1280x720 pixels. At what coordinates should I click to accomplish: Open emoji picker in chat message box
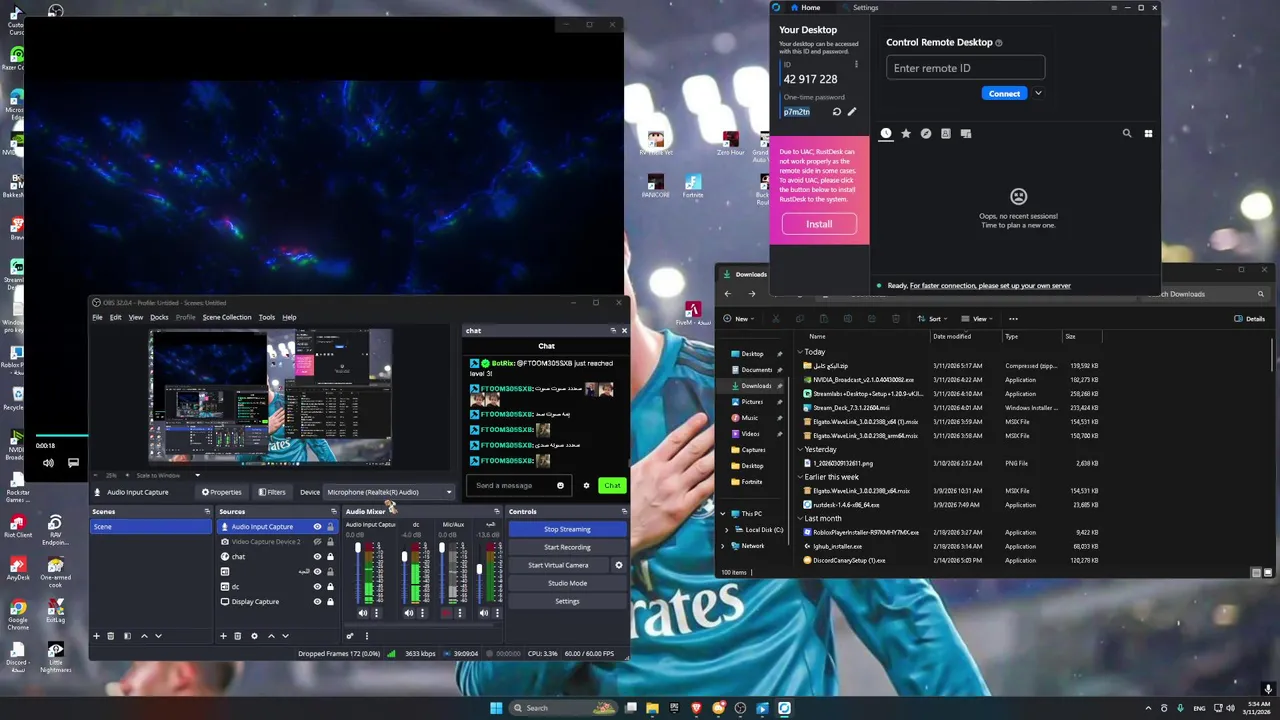(560, 485)
